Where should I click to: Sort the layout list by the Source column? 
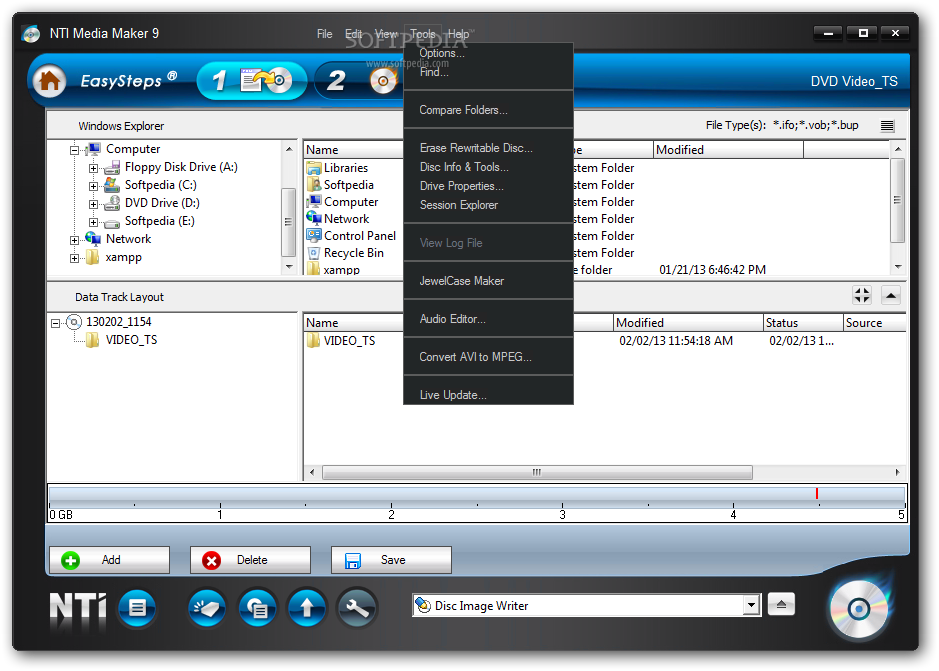[x=874, y=323]
